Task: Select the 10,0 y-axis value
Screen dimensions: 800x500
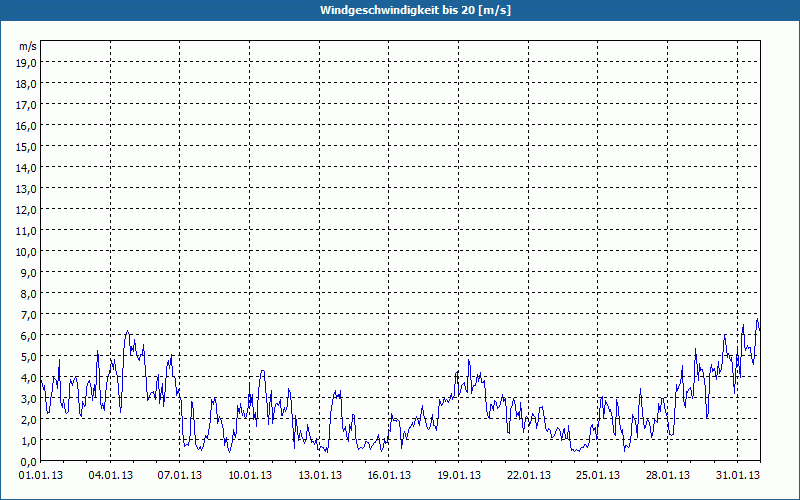Action: (x=28, y=252)
